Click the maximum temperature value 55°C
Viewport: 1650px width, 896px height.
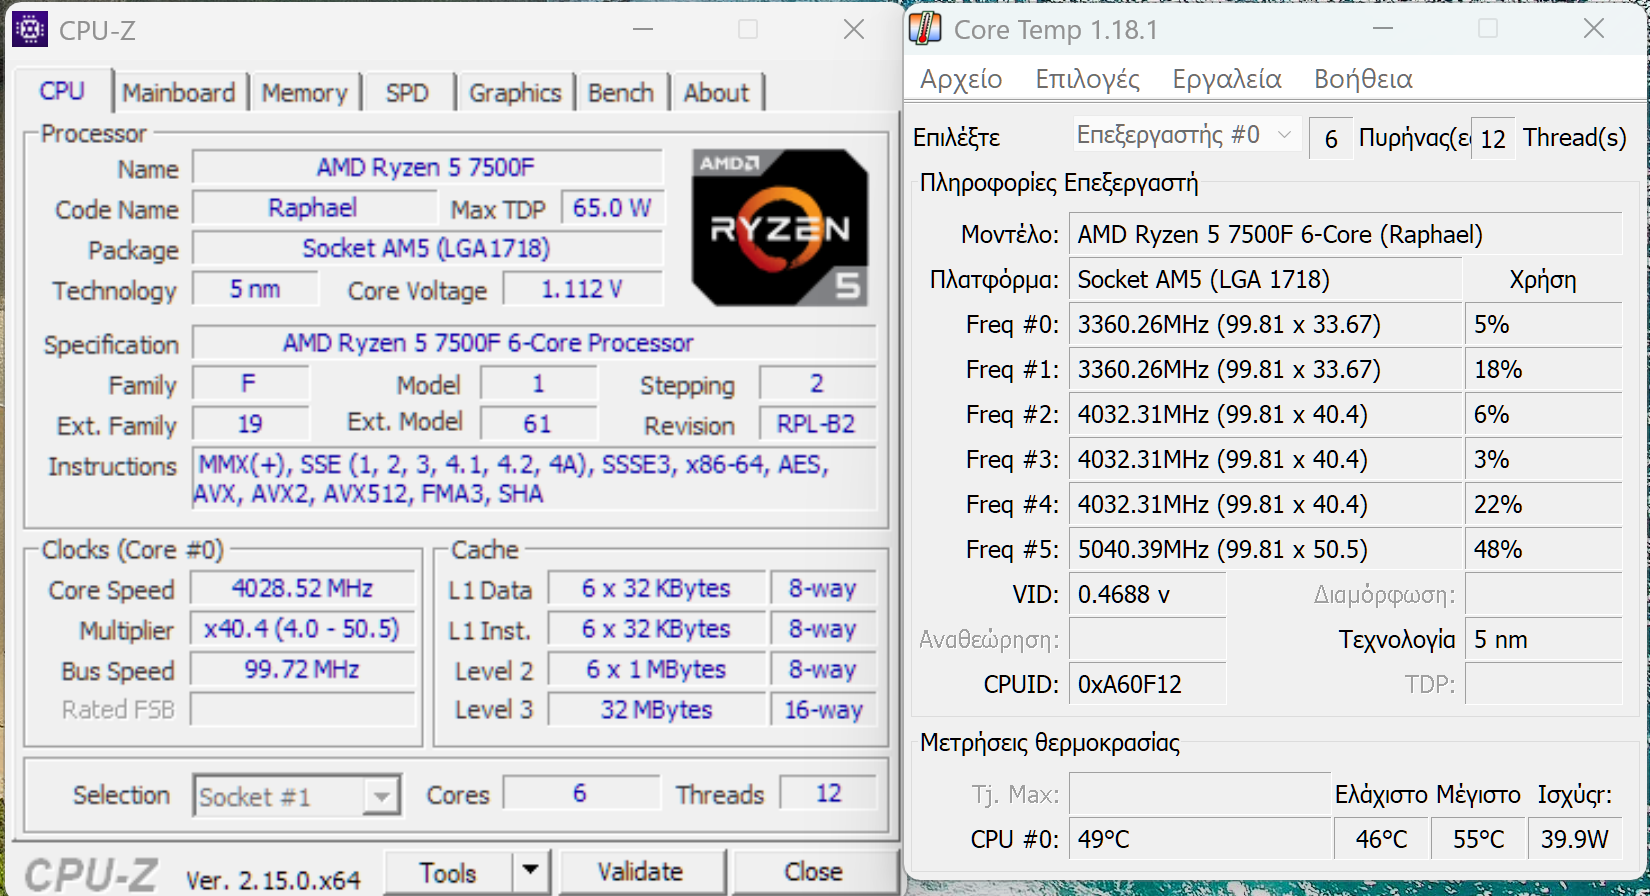pos(1478,839)
